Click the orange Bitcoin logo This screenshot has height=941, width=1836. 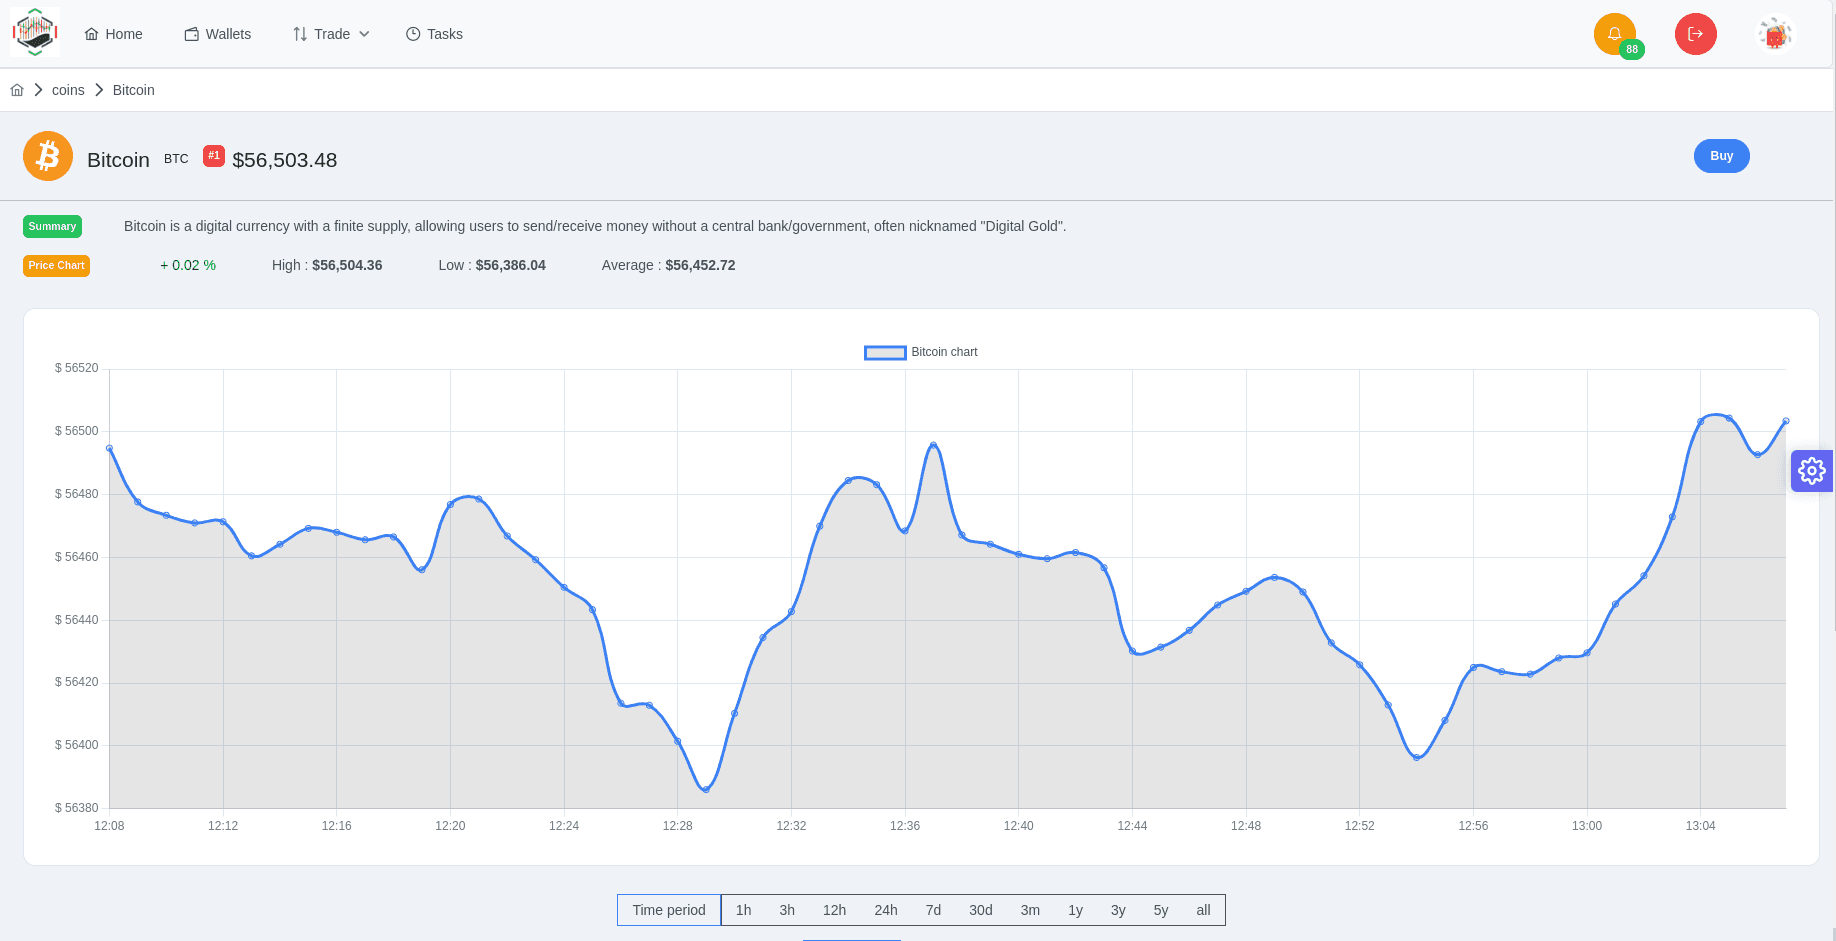(x=48, y=156)
